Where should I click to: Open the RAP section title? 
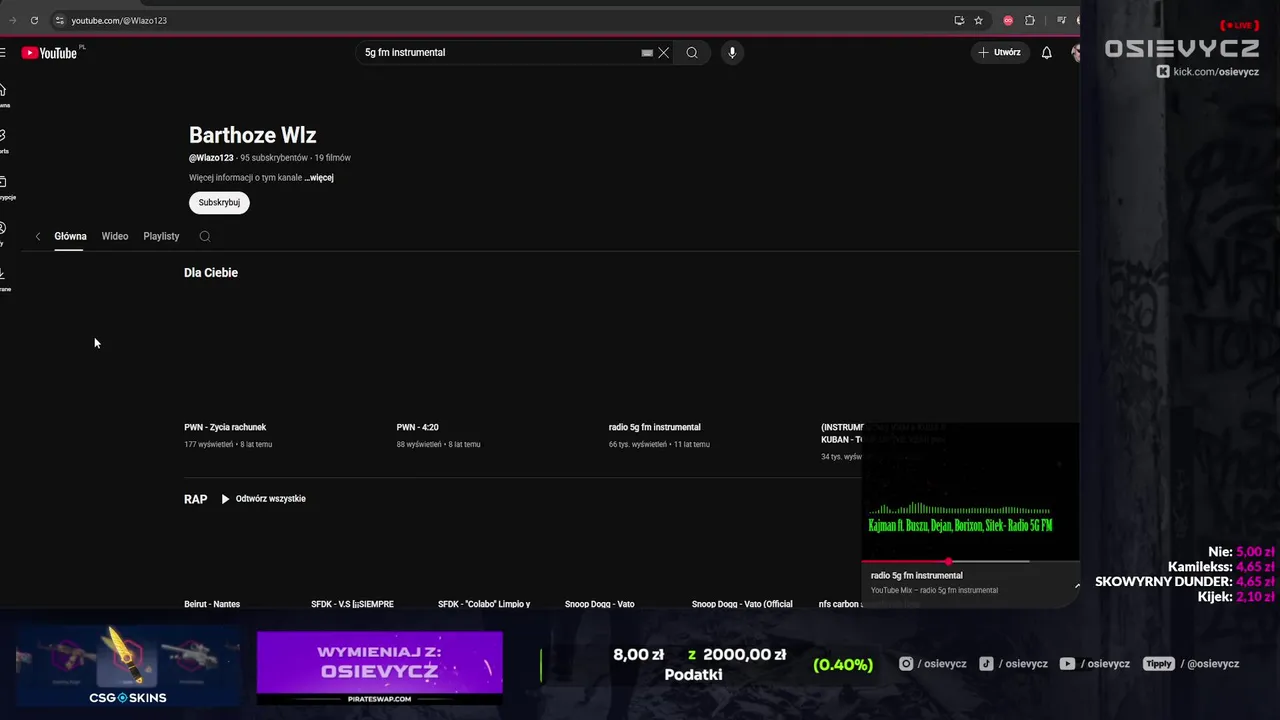tap(195, 499)
